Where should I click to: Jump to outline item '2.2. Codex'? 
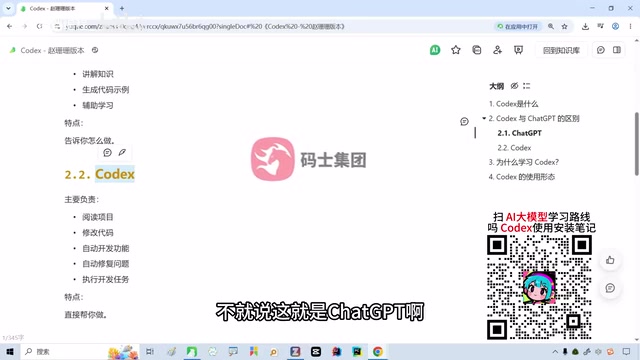pos(514,148)
